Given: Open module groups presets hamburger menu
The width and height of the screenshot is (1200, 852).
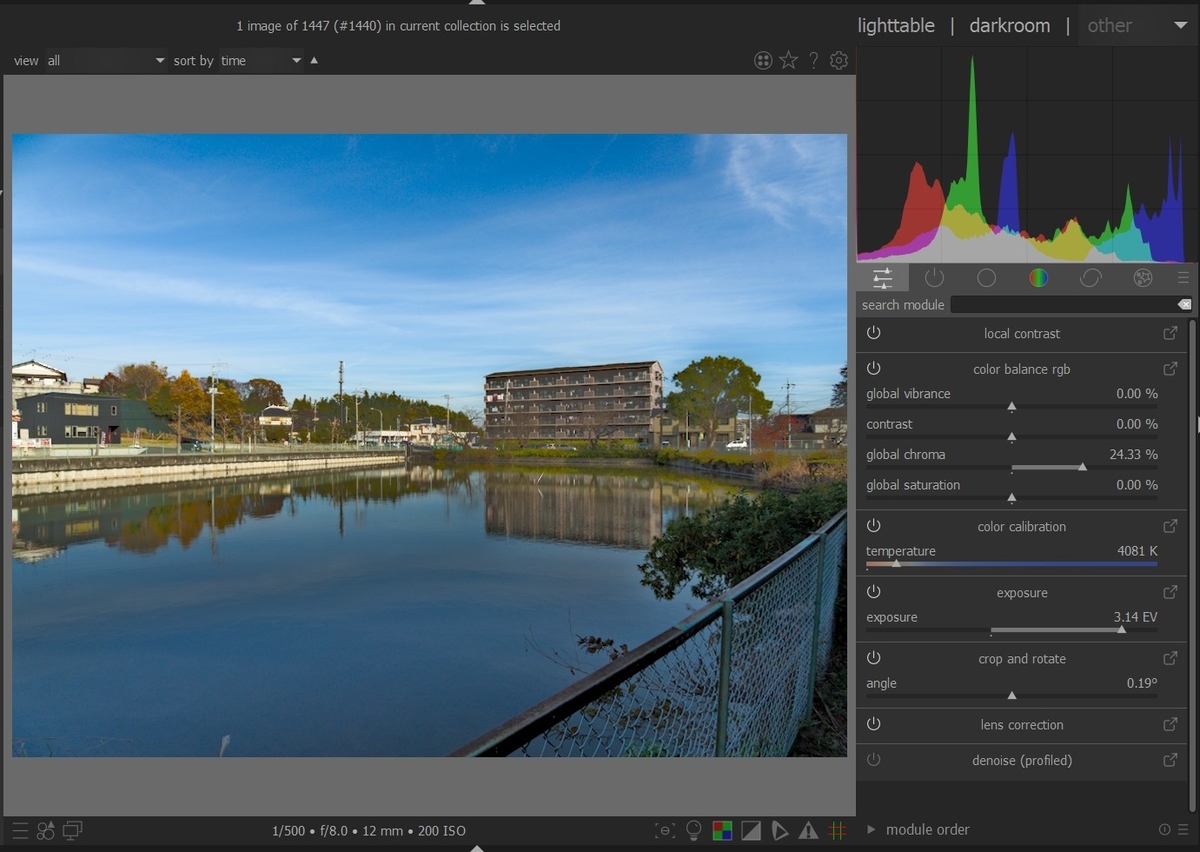Looking at the screenshot, I should point(1183,278).
